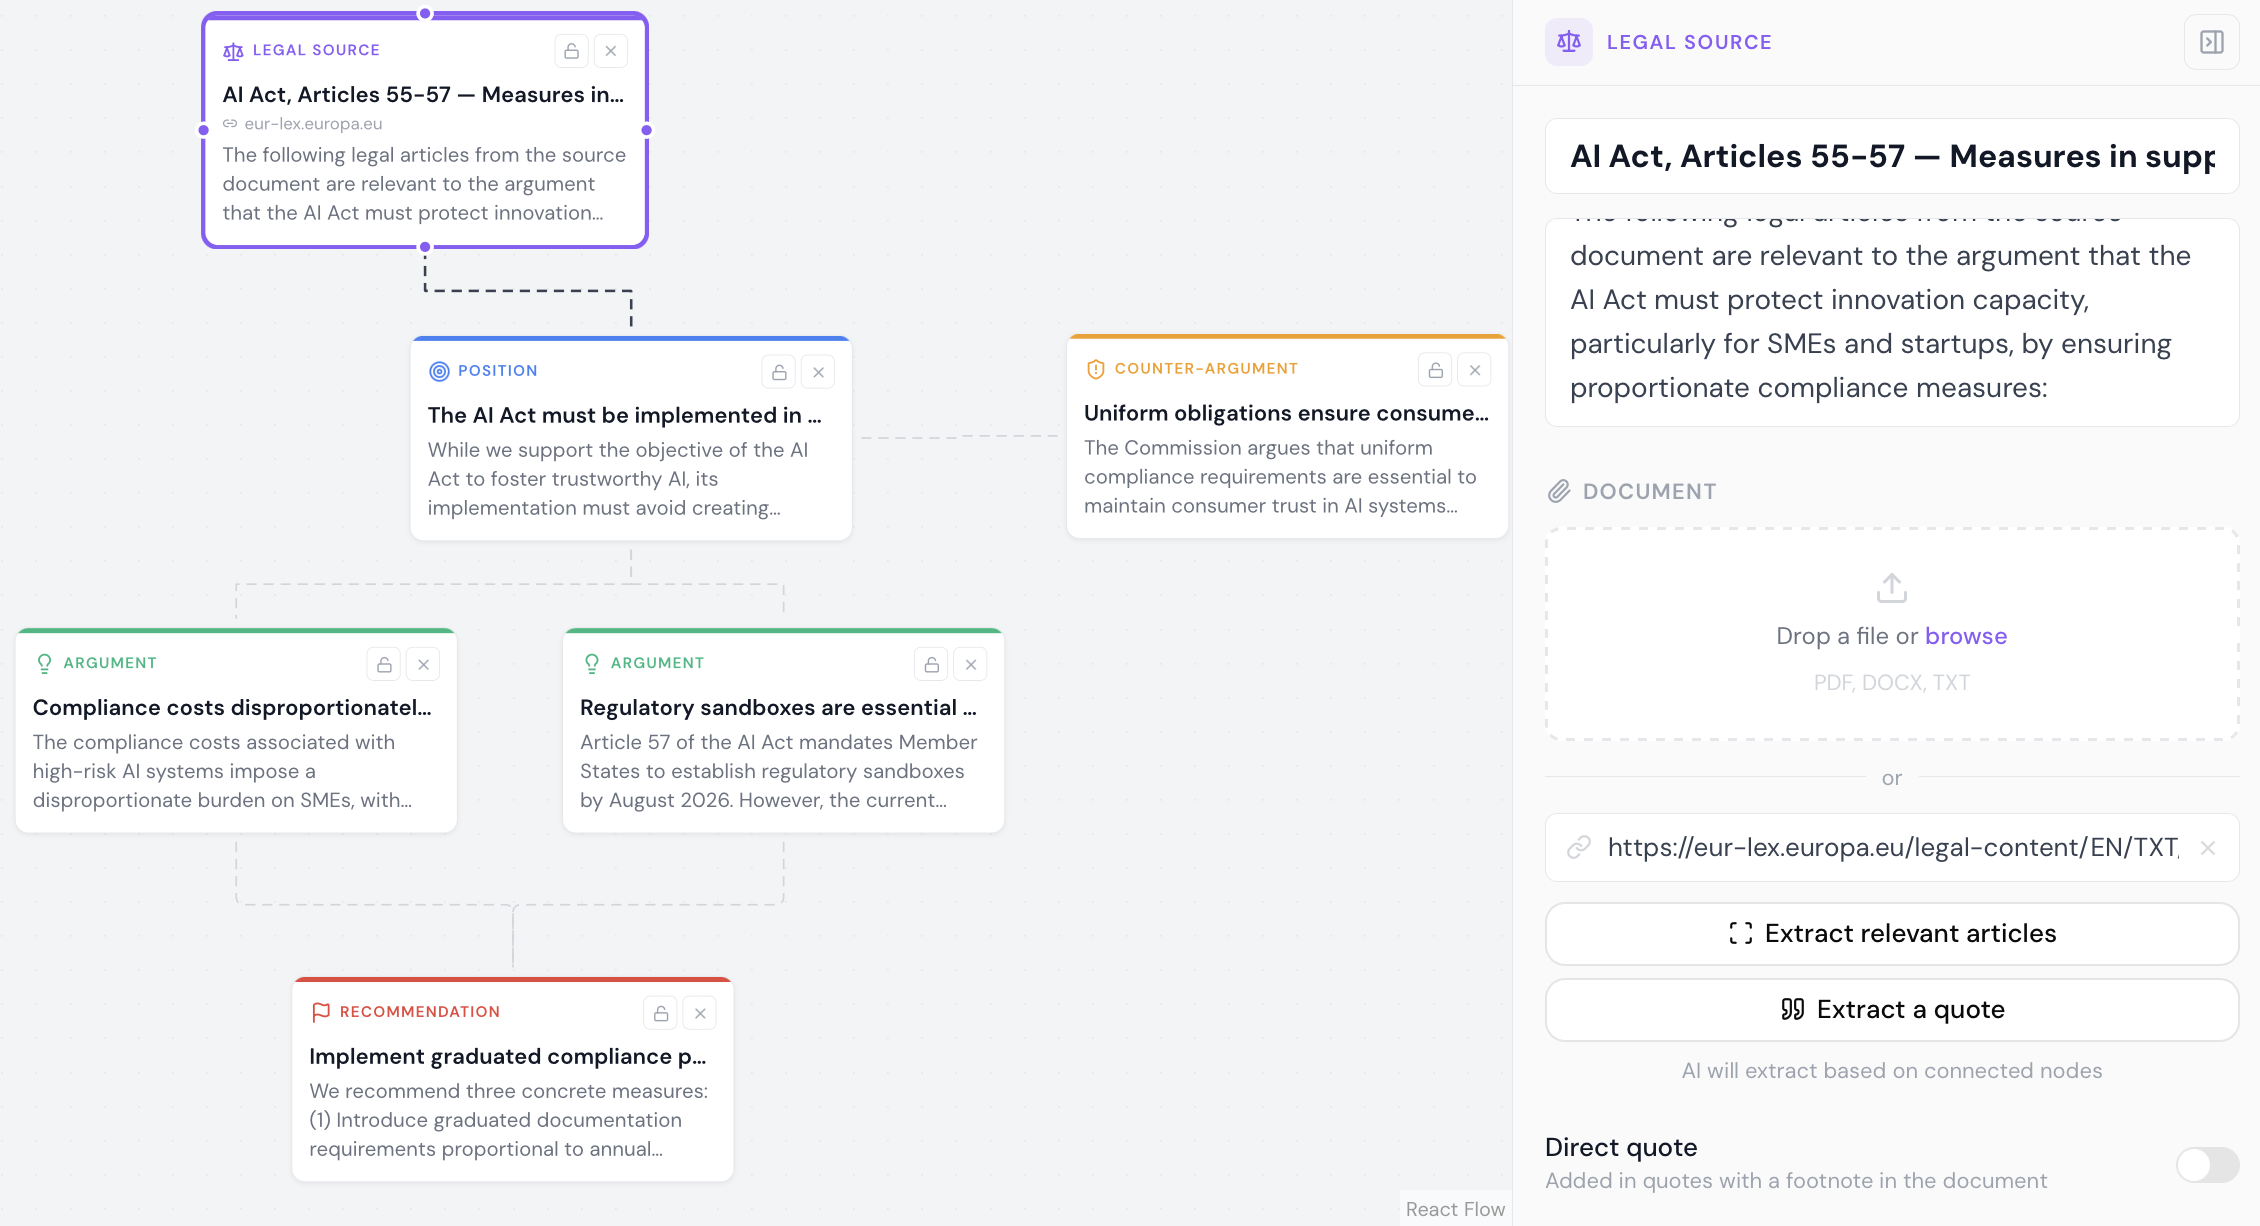Remove the Regulatory sandboxes argument node
This screenshot has width=2260, height=1226.
971,664
